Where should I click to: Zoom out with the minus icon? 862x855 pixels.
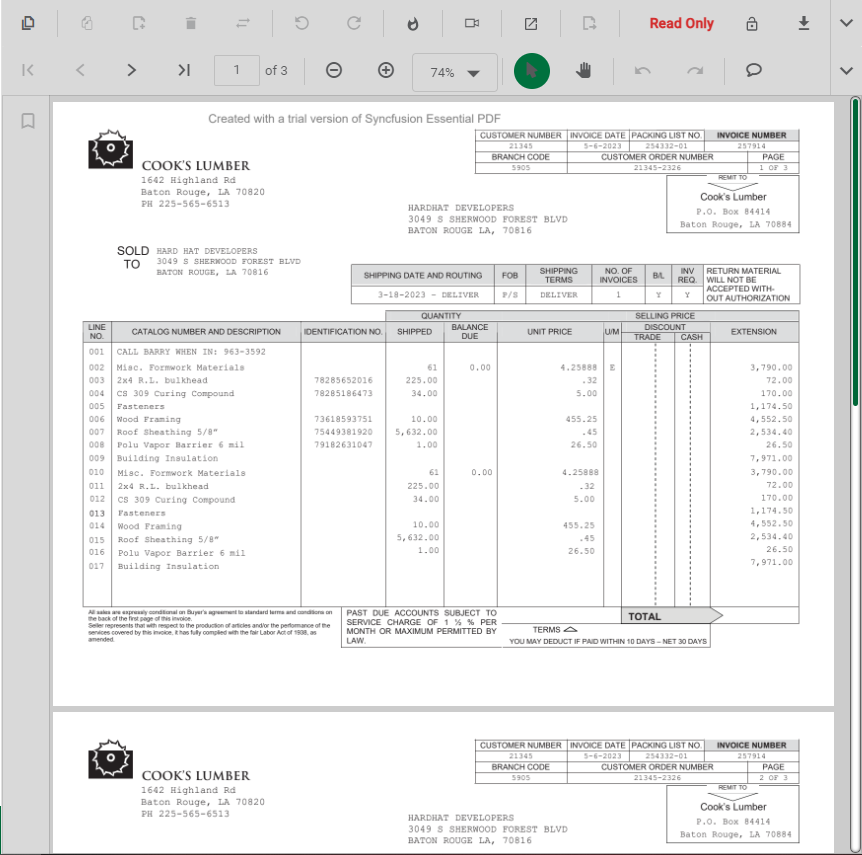pyautogui.click(x=334, y=70)
